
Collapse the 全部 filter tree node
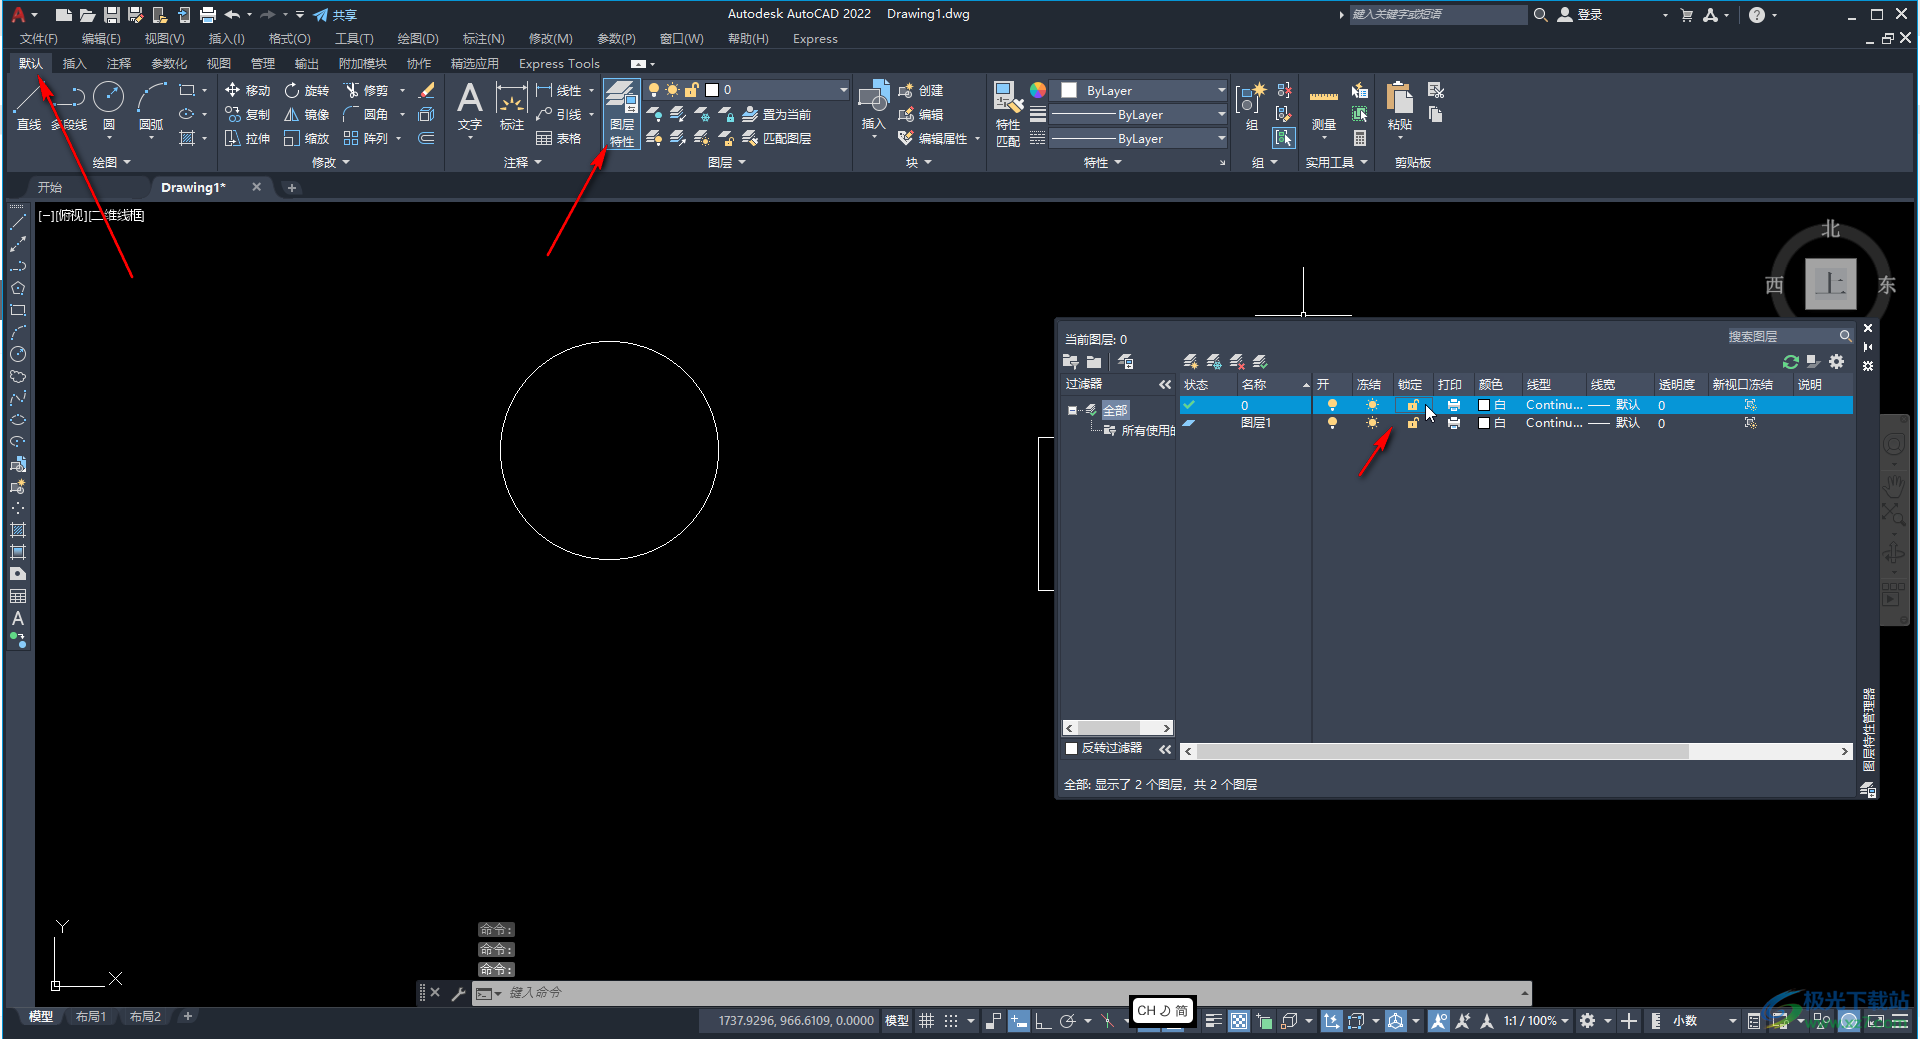(x=1072, y=410)
